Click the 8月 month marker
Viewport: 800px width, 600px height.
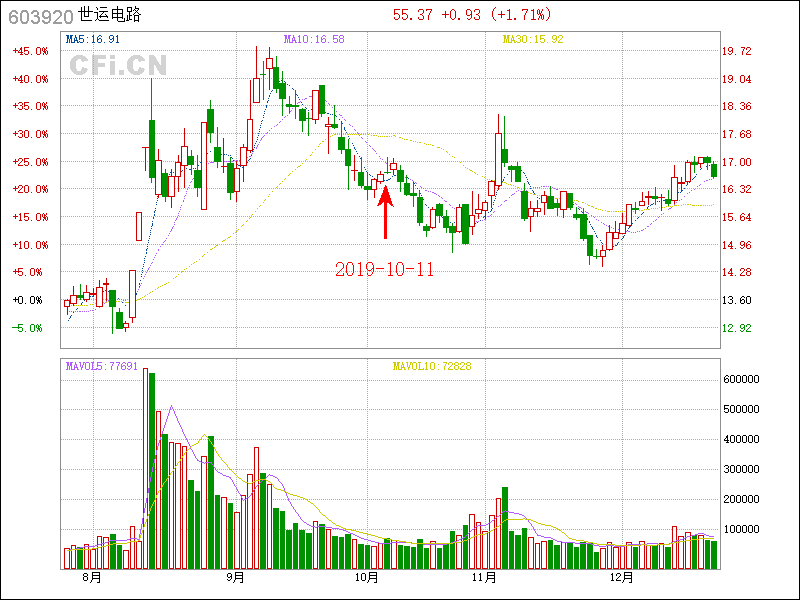pyautogui.click(x=91, y=578)
